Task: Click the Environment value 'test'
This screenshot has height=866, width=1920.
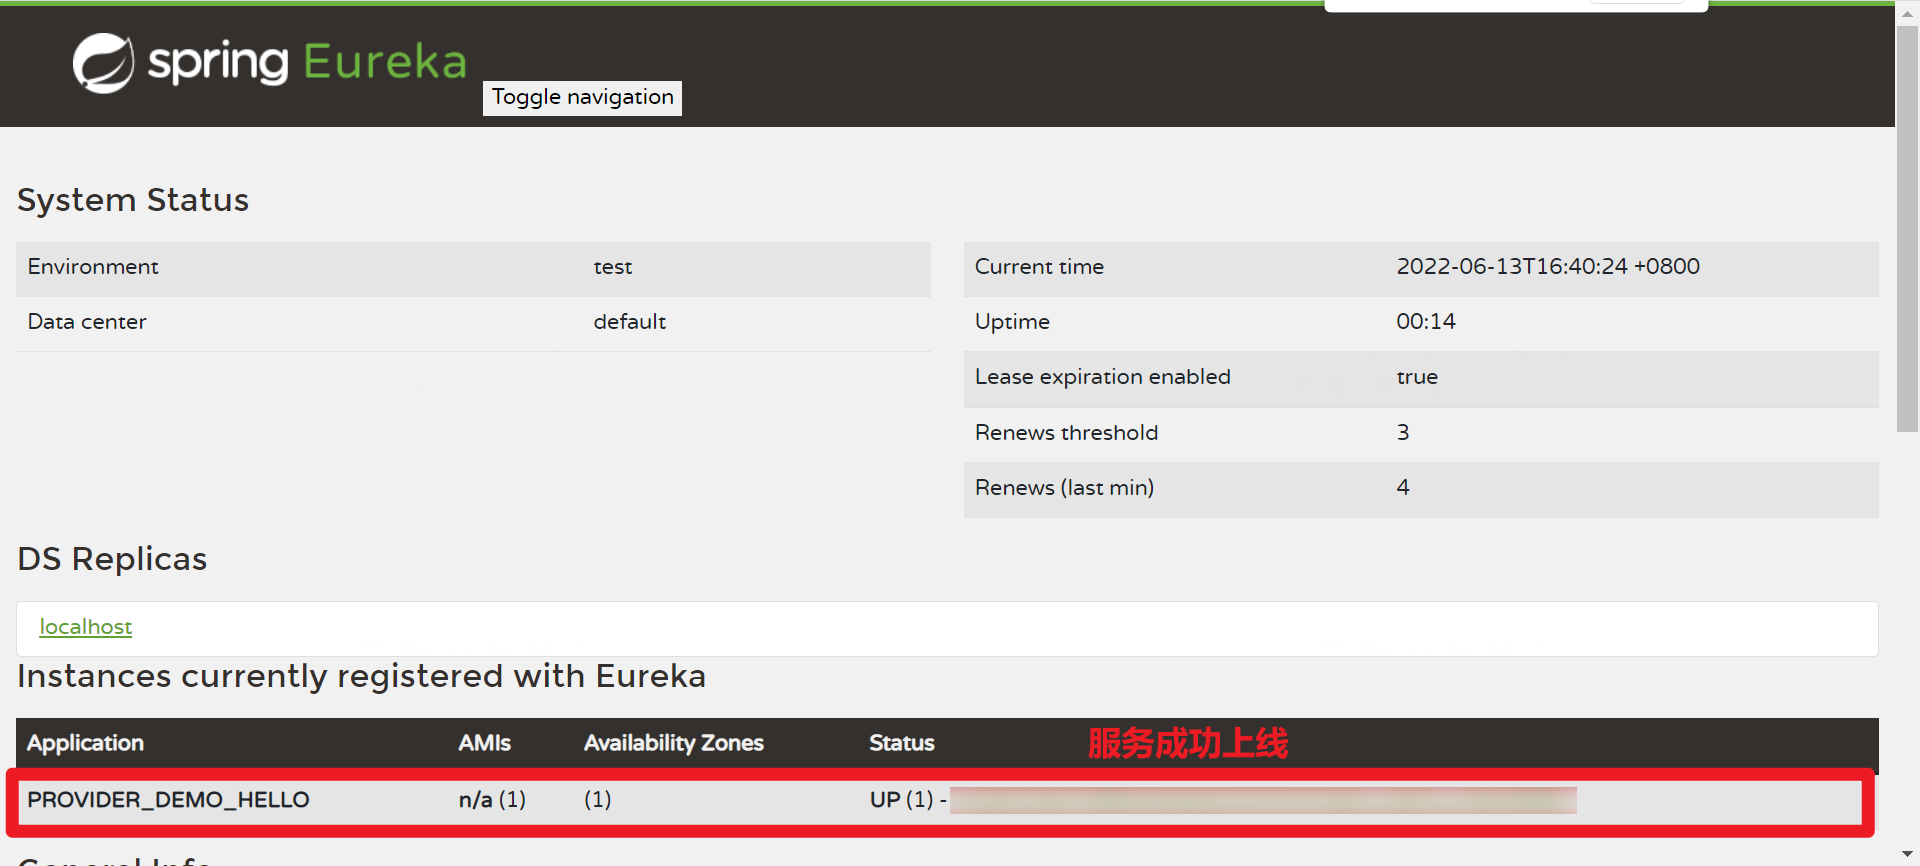Action: [613, 267]
